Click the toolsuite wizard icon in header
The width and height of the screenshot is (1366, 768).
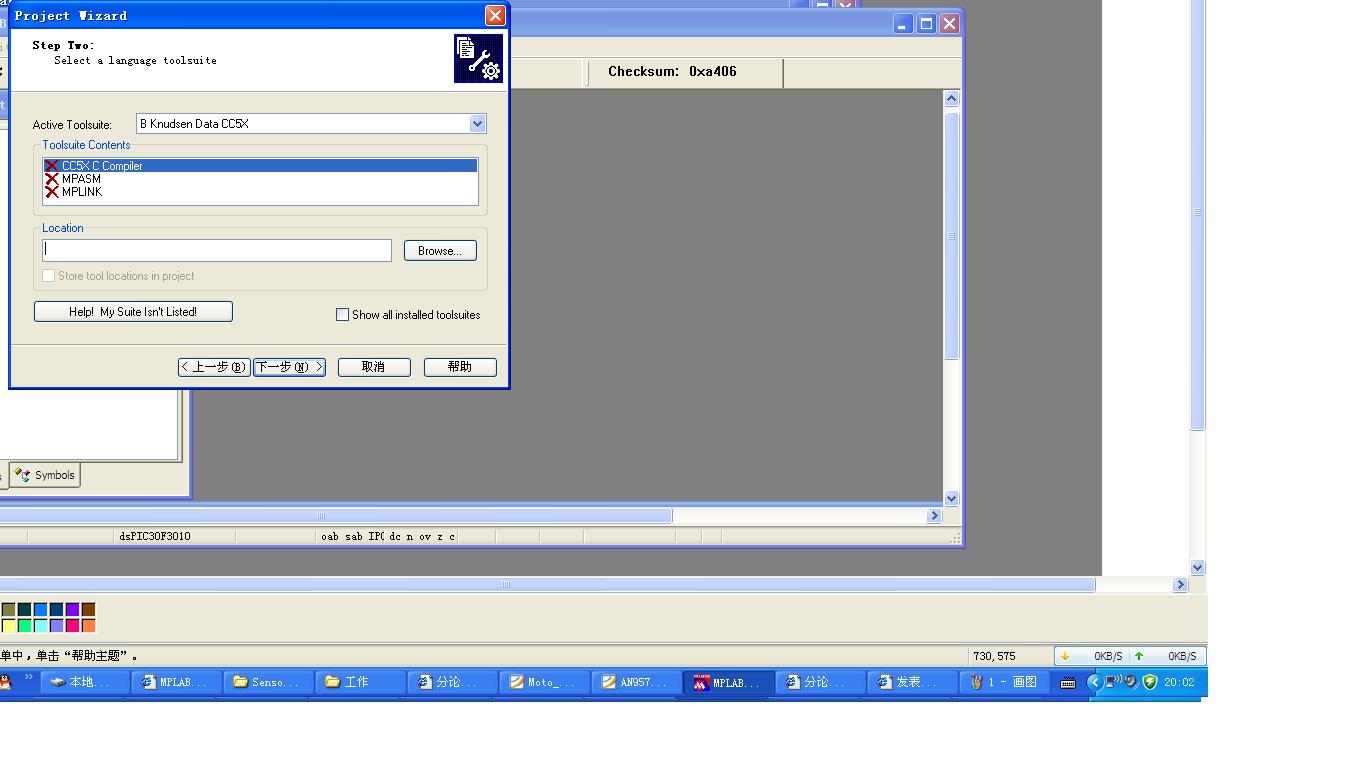[478, 58]
